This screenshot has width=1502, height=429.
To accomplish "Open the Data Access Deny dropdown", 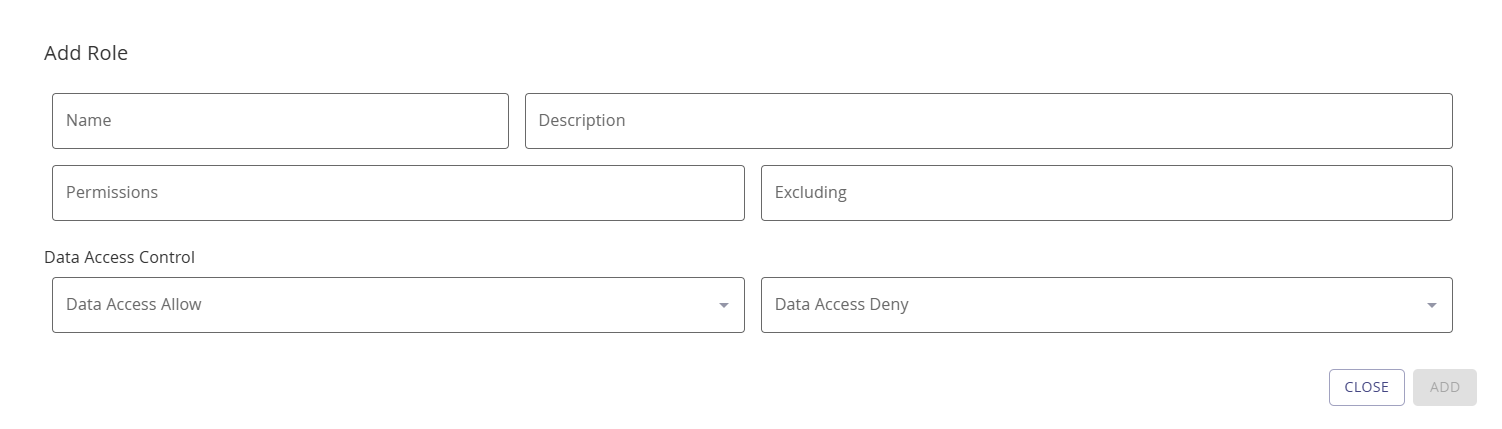I will (1106, 305).
